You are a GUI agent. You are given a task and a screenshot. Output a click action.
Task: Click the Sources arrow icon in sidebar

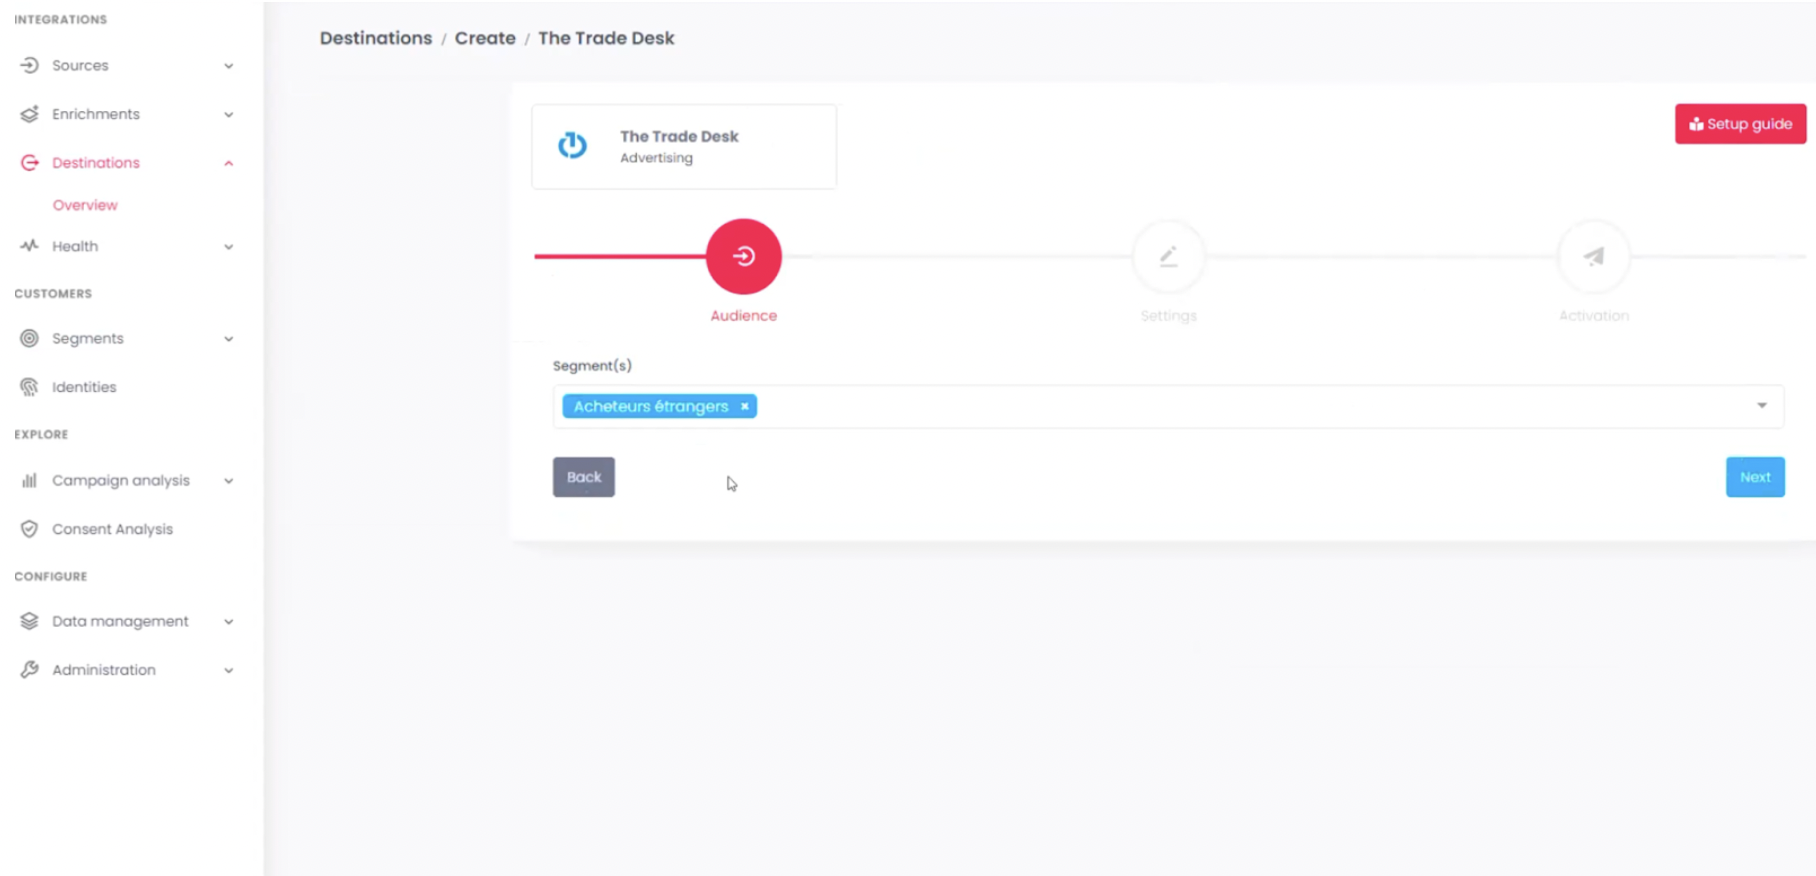click(x=29, y=65)
